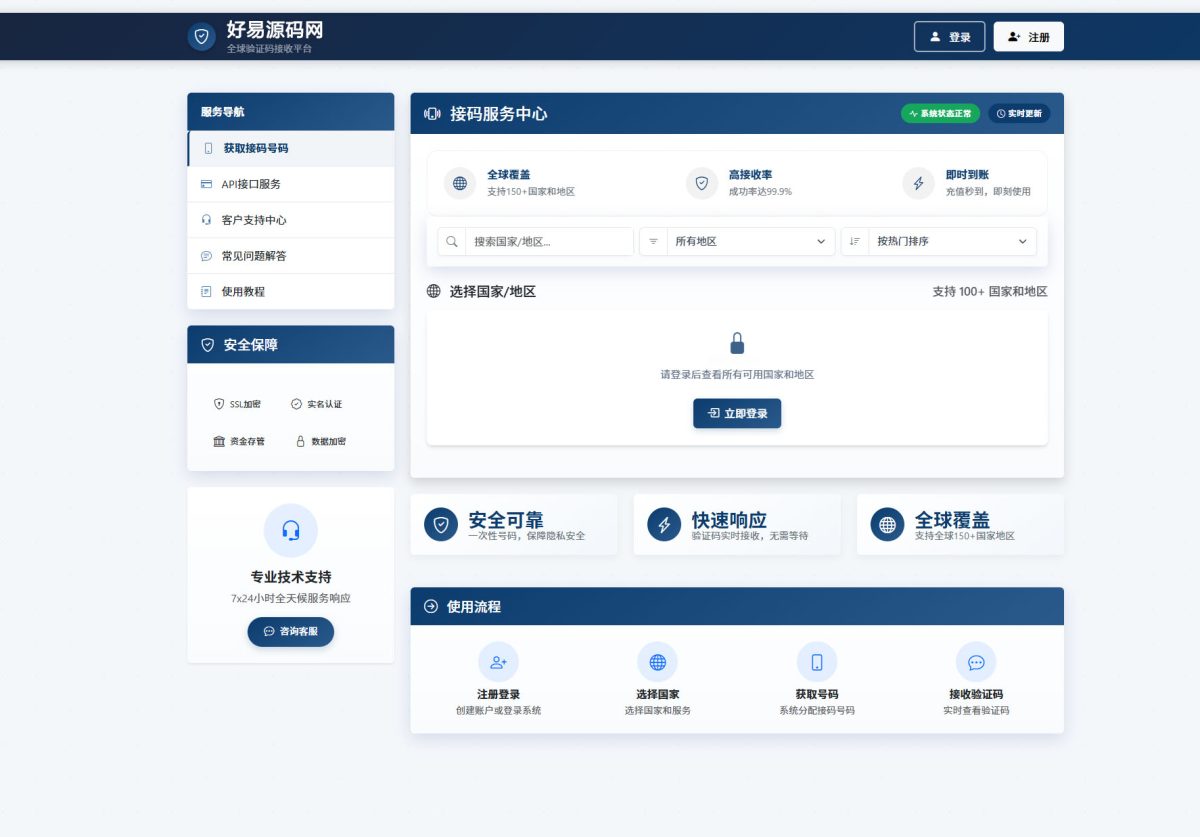Image resolution: width=1200 pixels, height=837 pixels.
Task: Click the globe icon beside 选择国家/地区
Action: click(433, 292)
